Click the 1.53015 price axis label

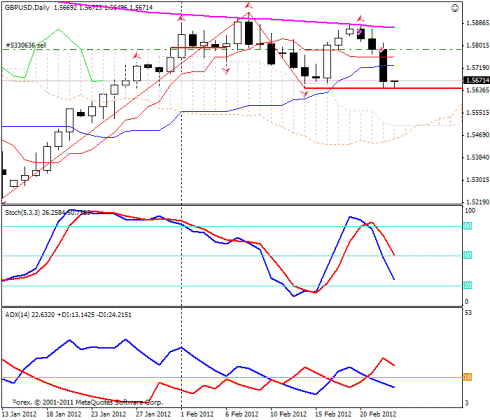pyautogui.click(x=478, y=180)
